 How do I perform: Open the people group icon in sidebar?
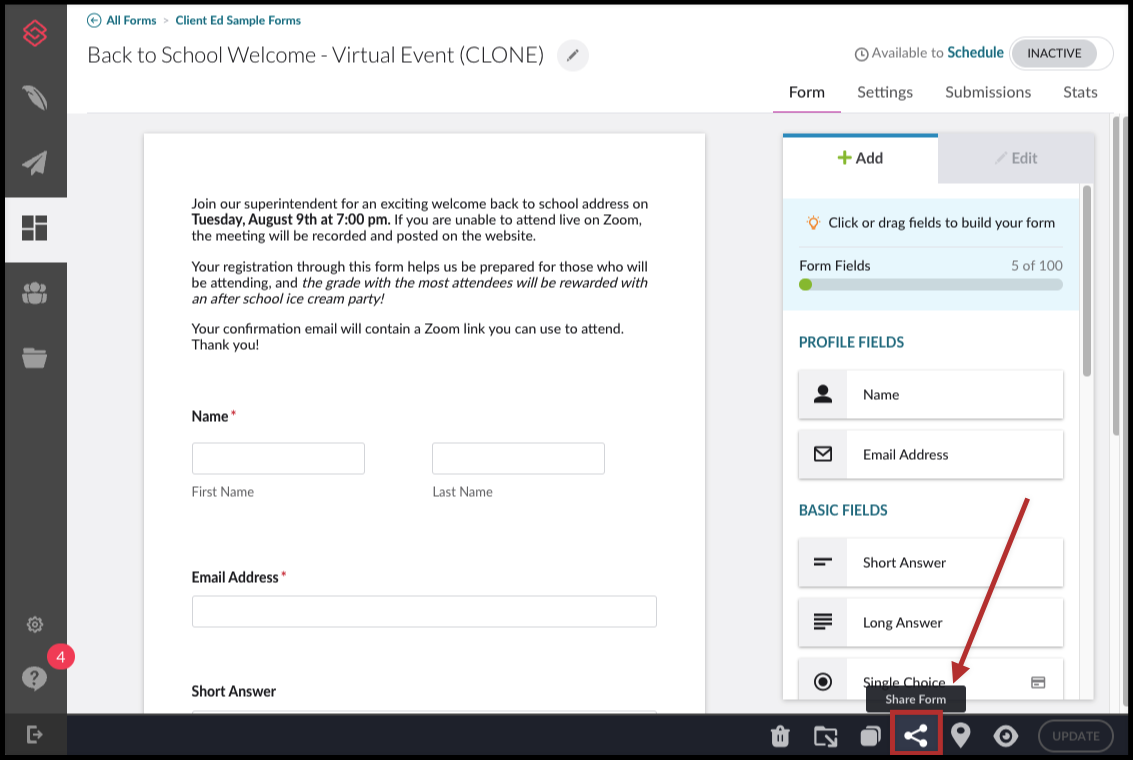point(35,293)
